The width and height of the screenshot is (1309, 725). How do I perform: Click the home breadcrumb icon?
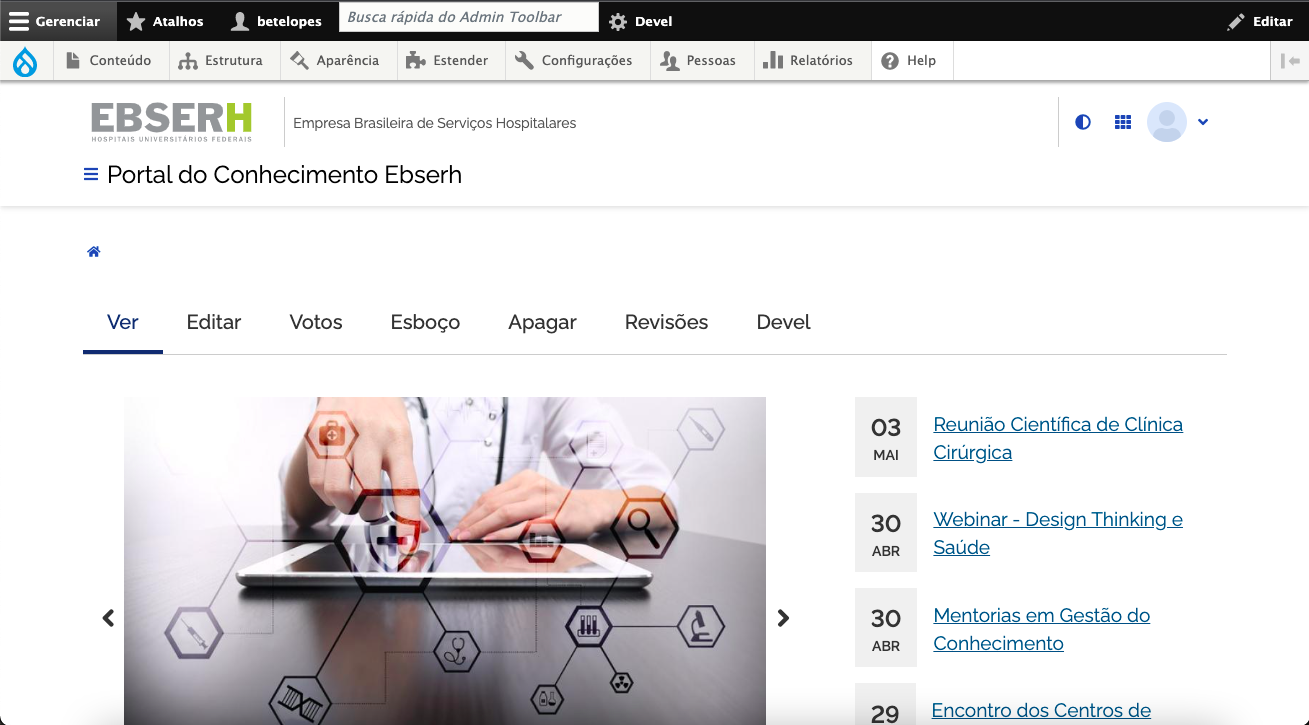coord(94,252)
